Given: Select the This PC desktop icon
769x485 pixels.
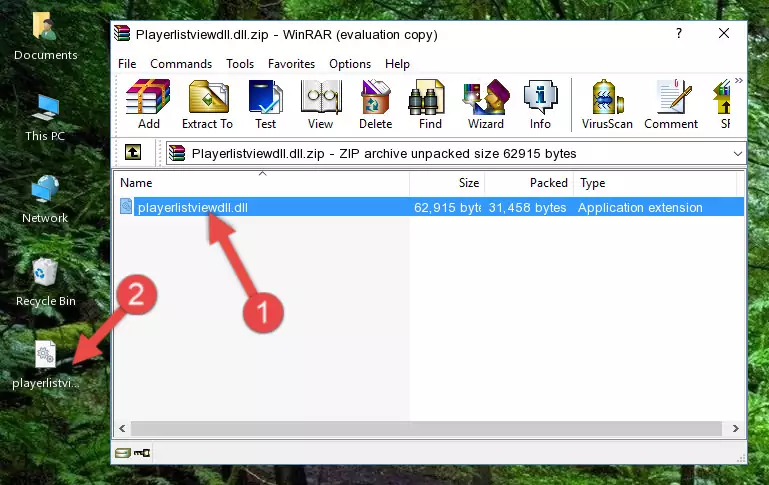Looking at the screenshot, I should 45,118.
